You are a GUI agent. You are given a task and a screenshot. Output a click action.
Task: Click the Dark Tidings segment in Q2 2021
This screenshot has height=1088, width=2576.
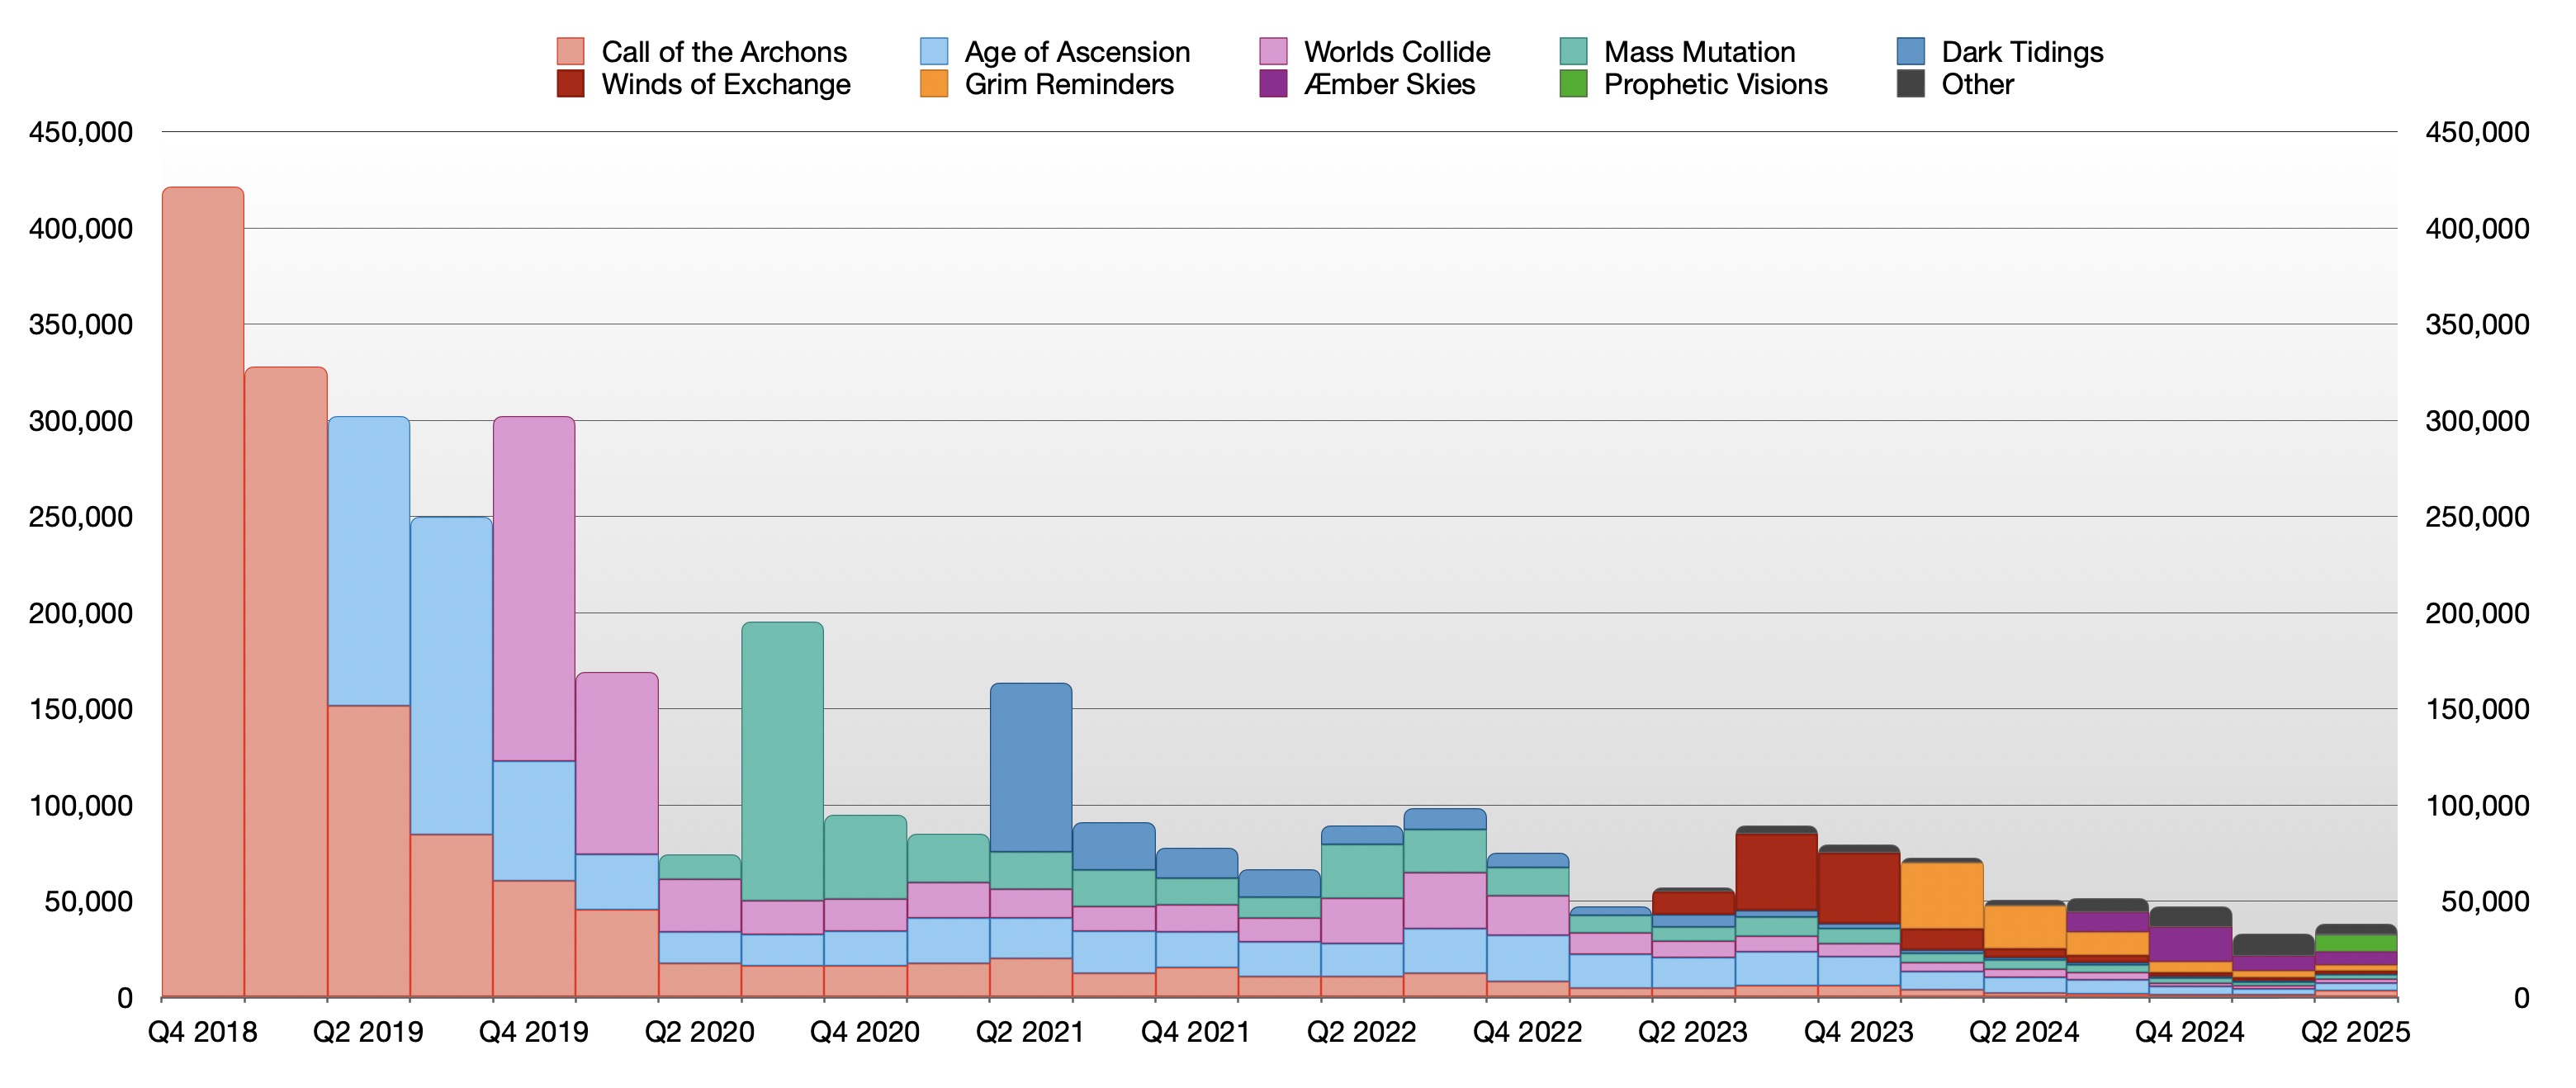click(1031, 767)
